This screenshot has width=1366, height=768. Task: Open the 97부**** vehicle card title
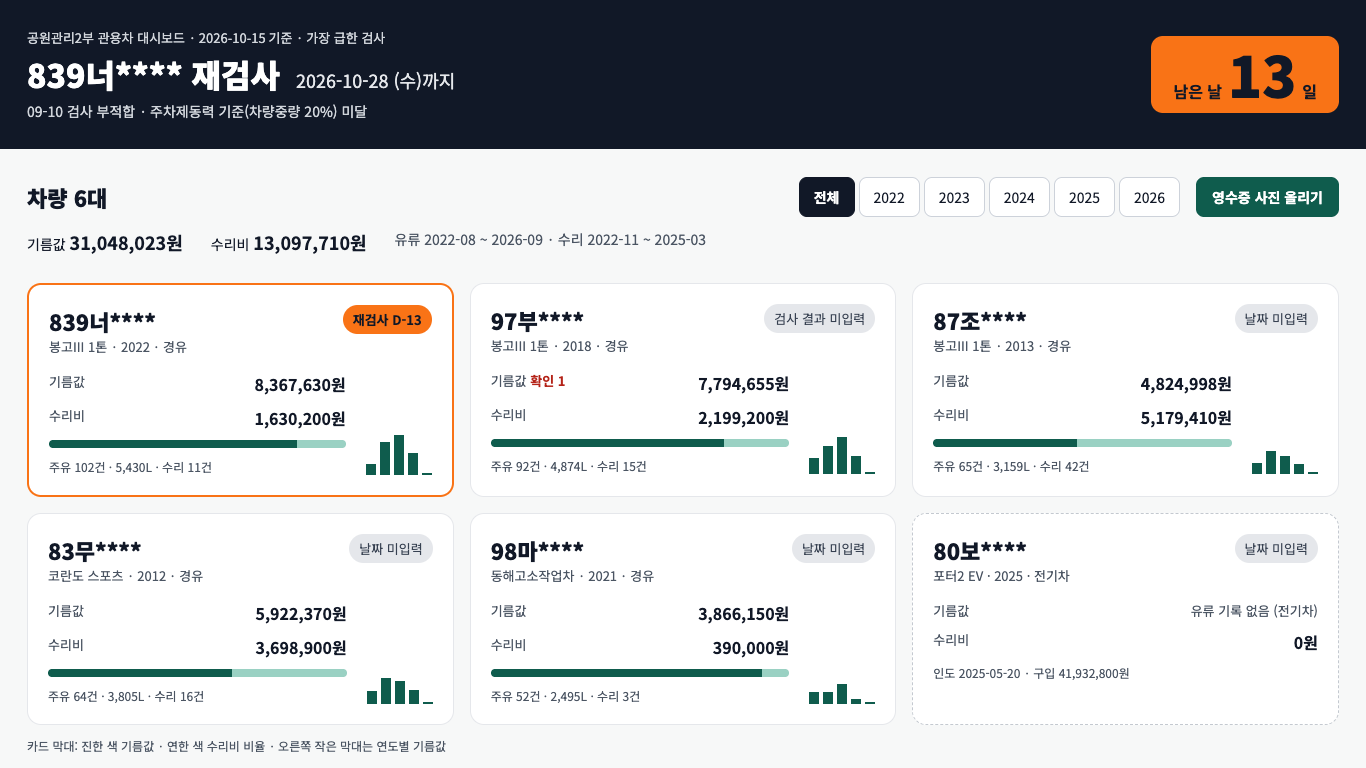pyautogui.click(x=537, y=321)
